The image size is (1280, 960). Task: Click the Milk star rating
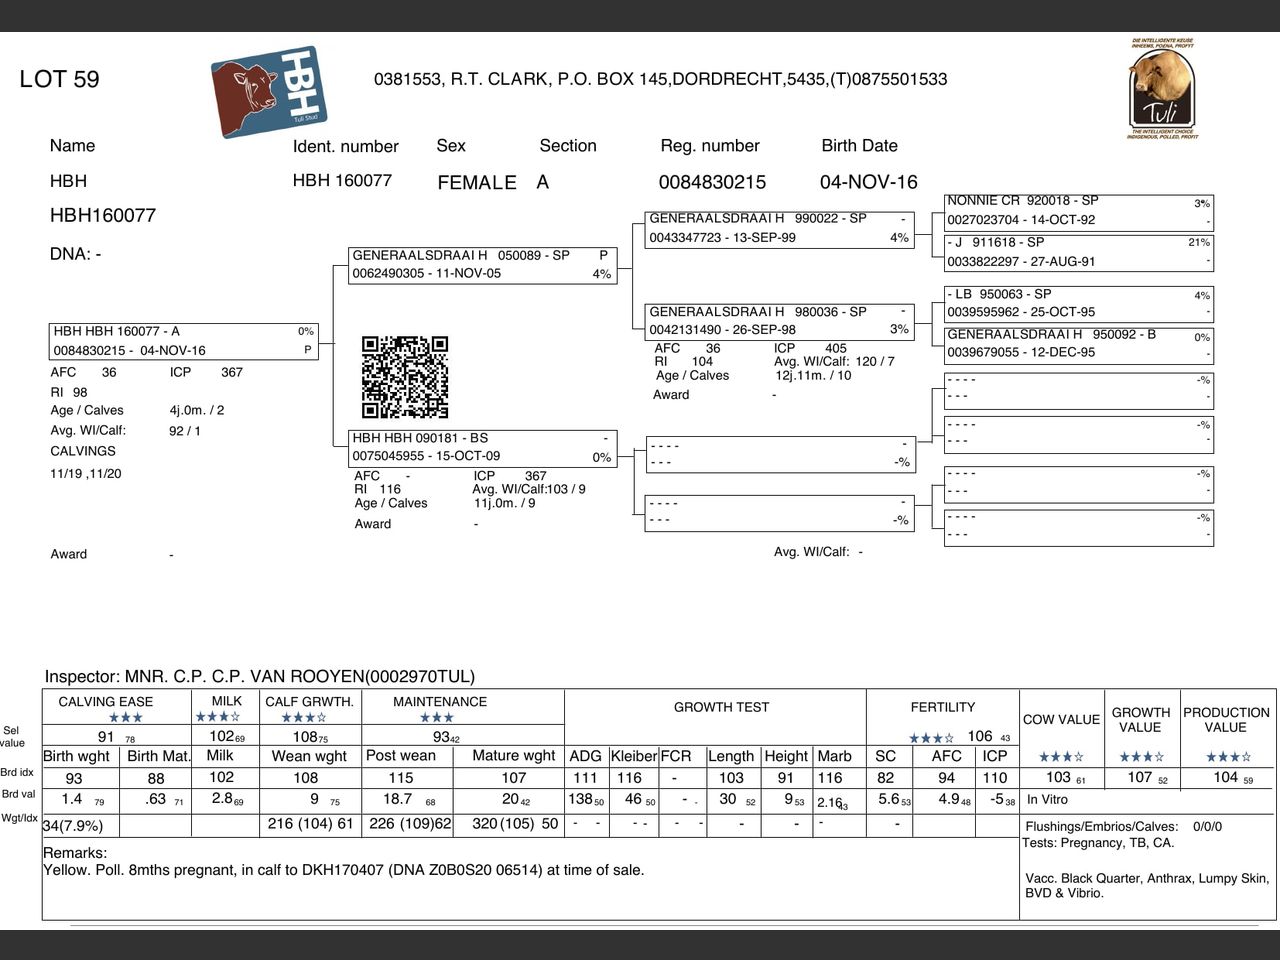218,716
